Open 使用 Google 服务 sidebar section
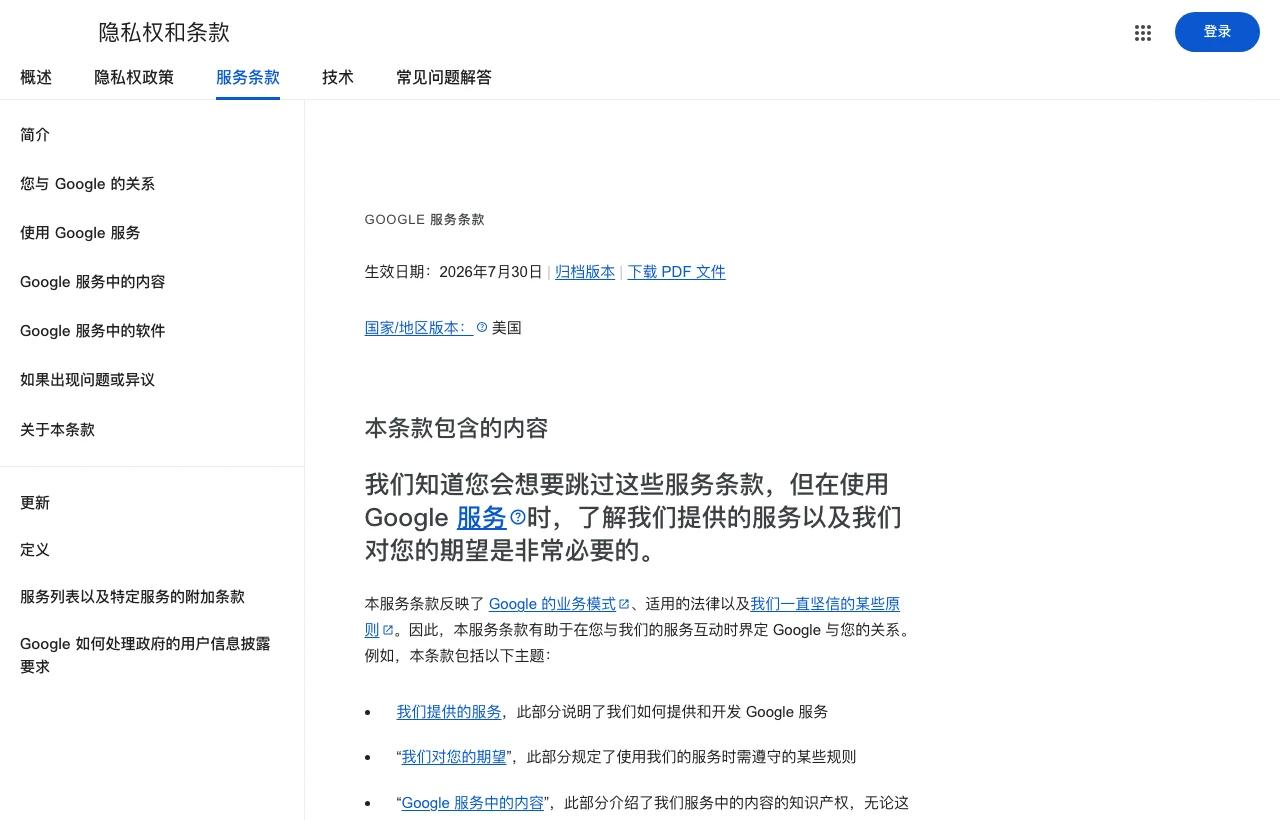1280x820 pixels. tap(80, 232)
